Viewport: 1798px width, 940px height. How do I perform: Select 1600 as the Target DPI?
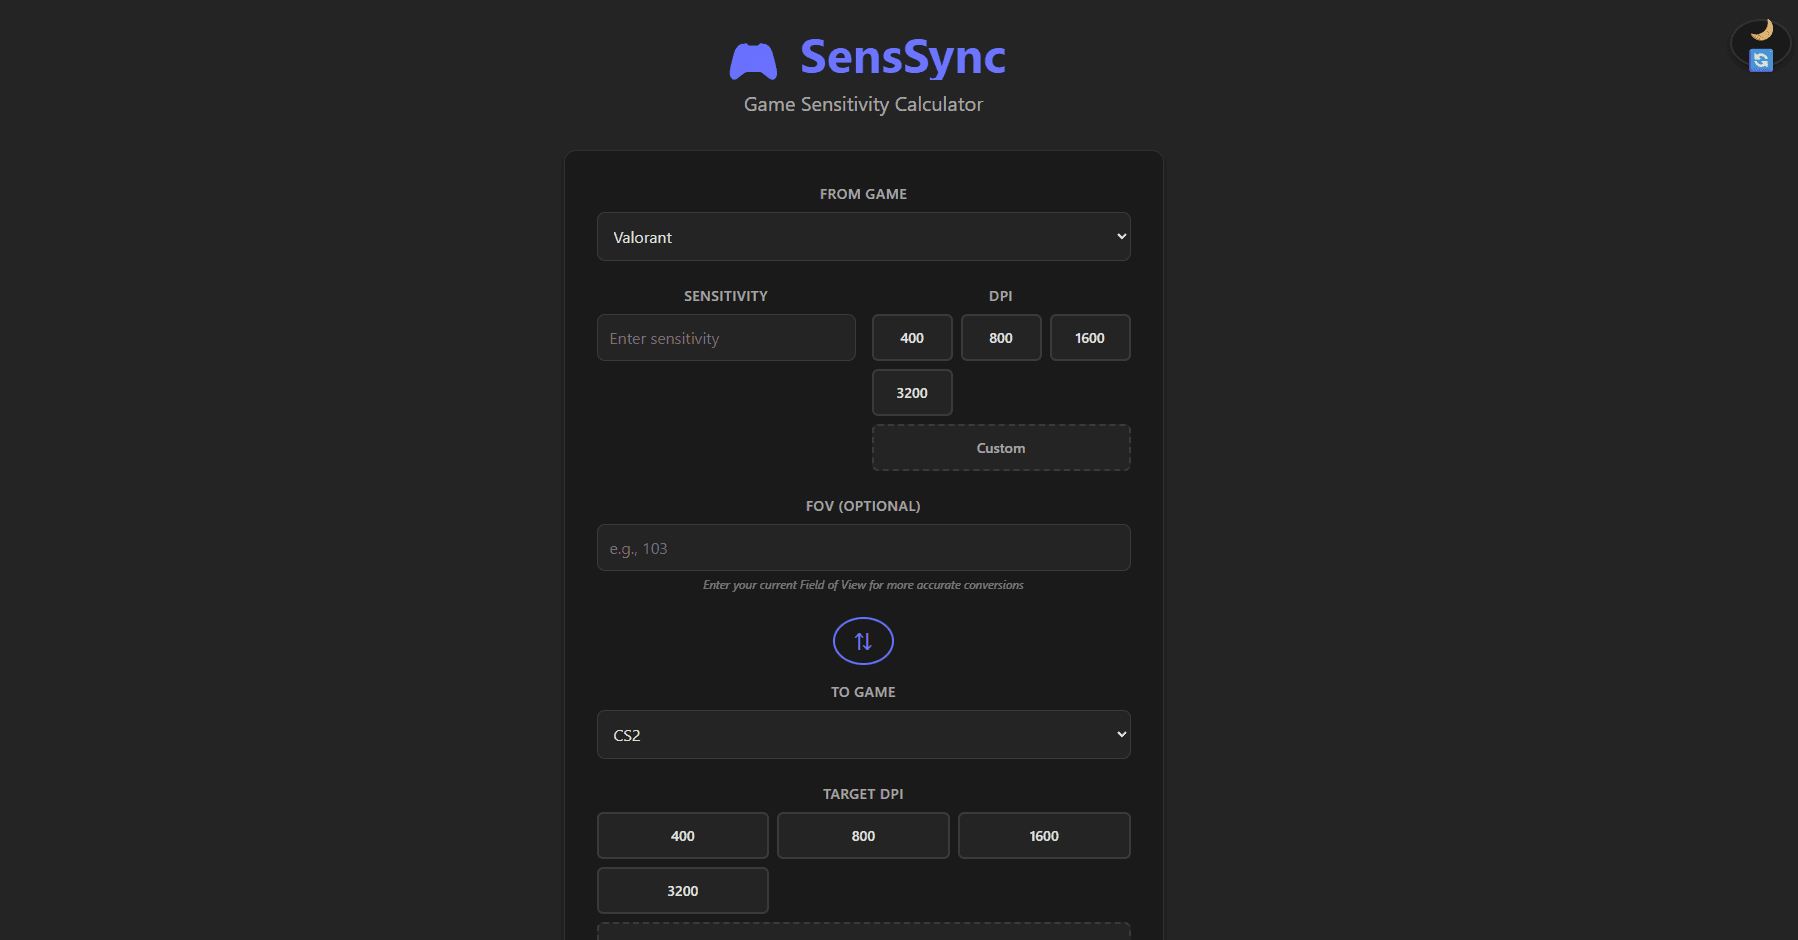click(1043, 835)
